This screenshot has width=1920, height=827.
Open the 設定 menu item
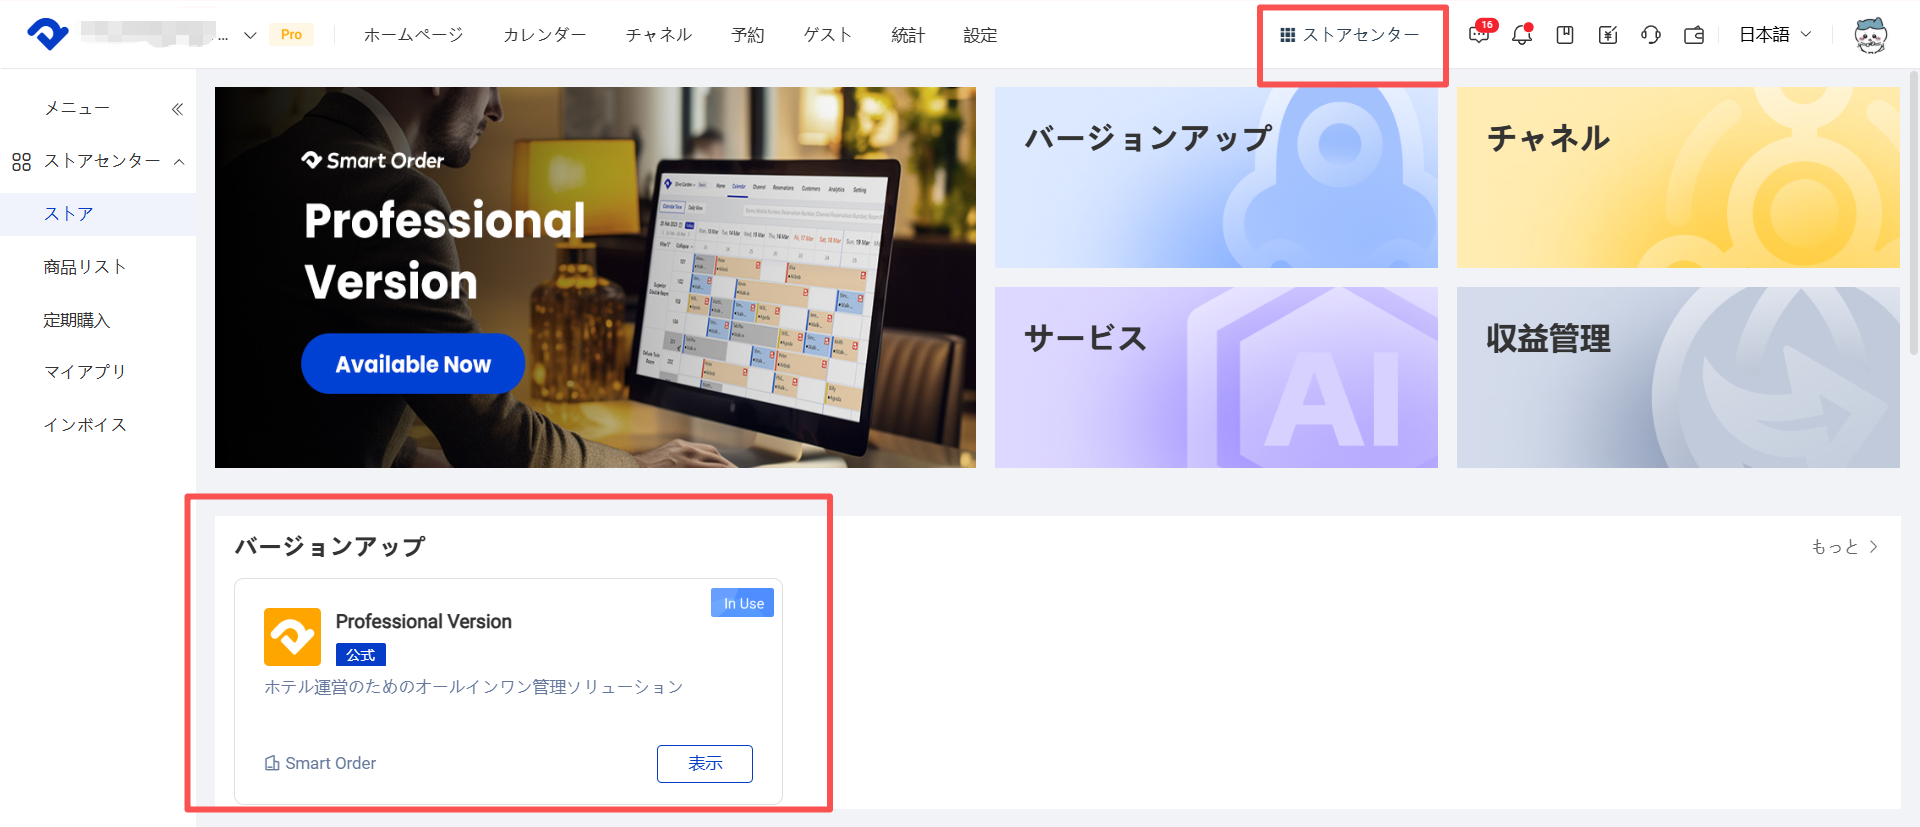(980, 35)
